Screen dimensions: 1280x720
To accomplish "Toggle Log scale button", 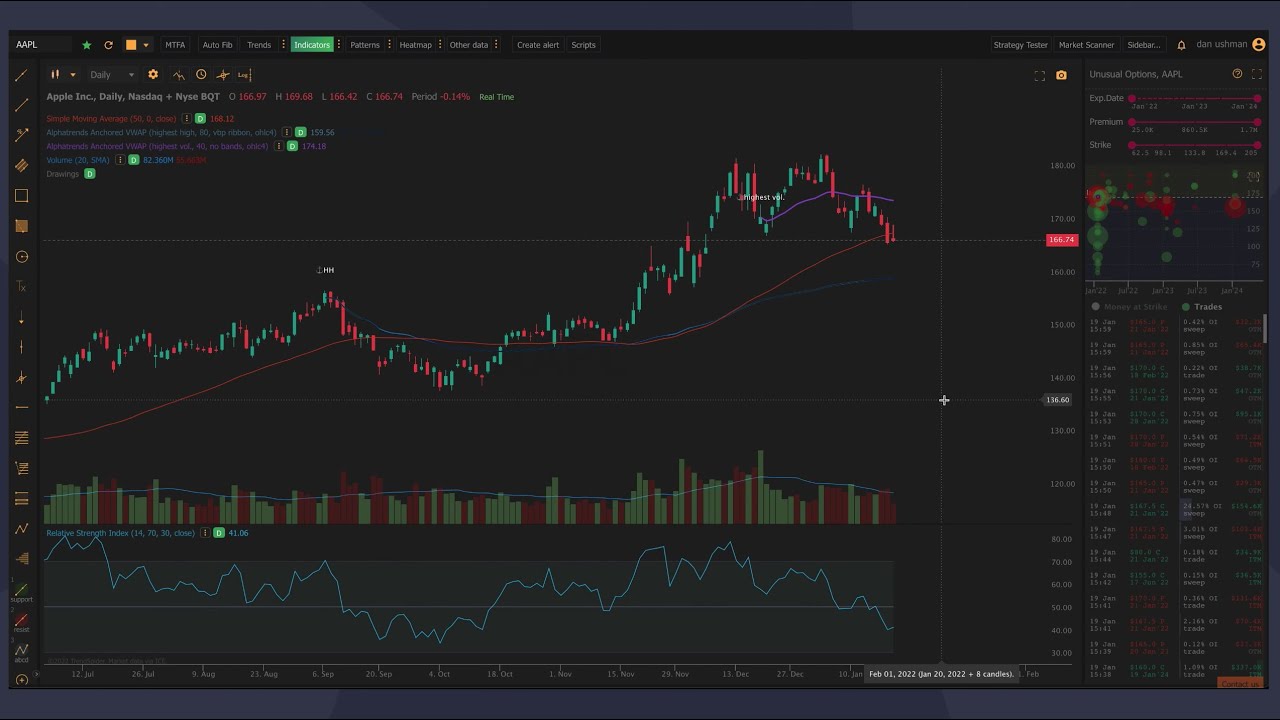I will pyautogui.click(x=243, y=74).
